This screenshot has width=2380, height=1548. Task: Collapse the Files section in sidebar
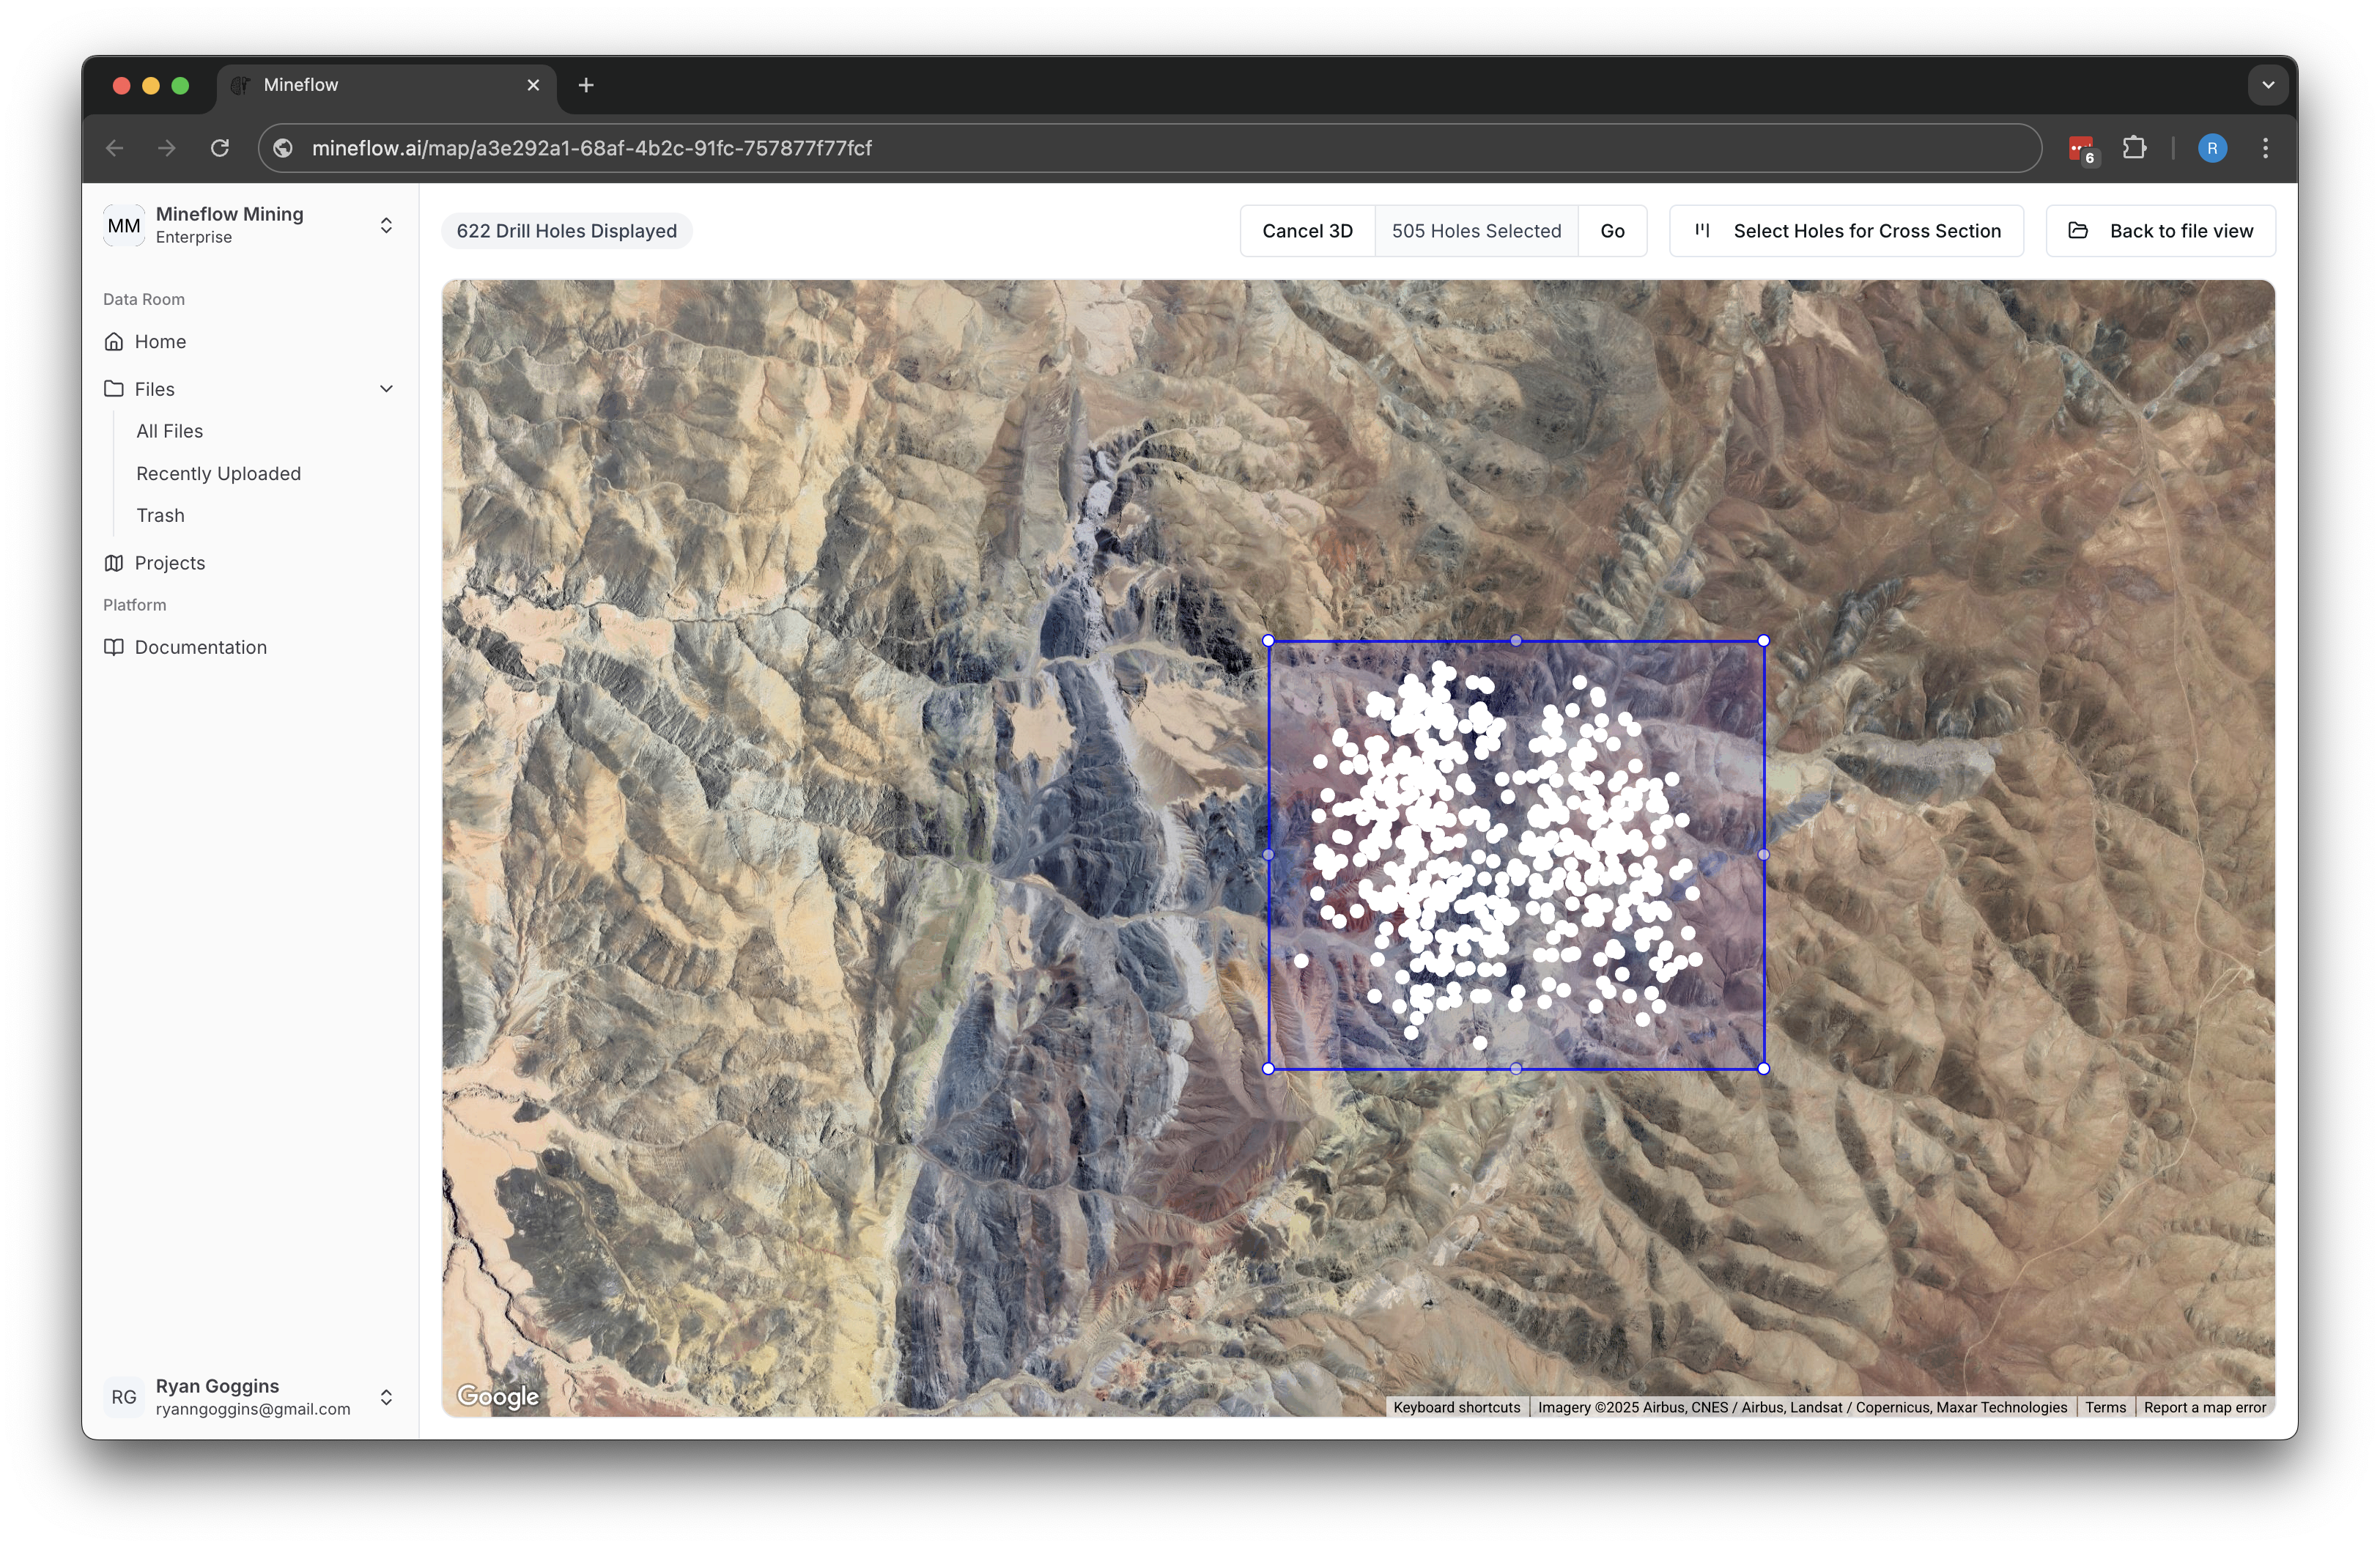pyautogui.click(x=386, y=388)
